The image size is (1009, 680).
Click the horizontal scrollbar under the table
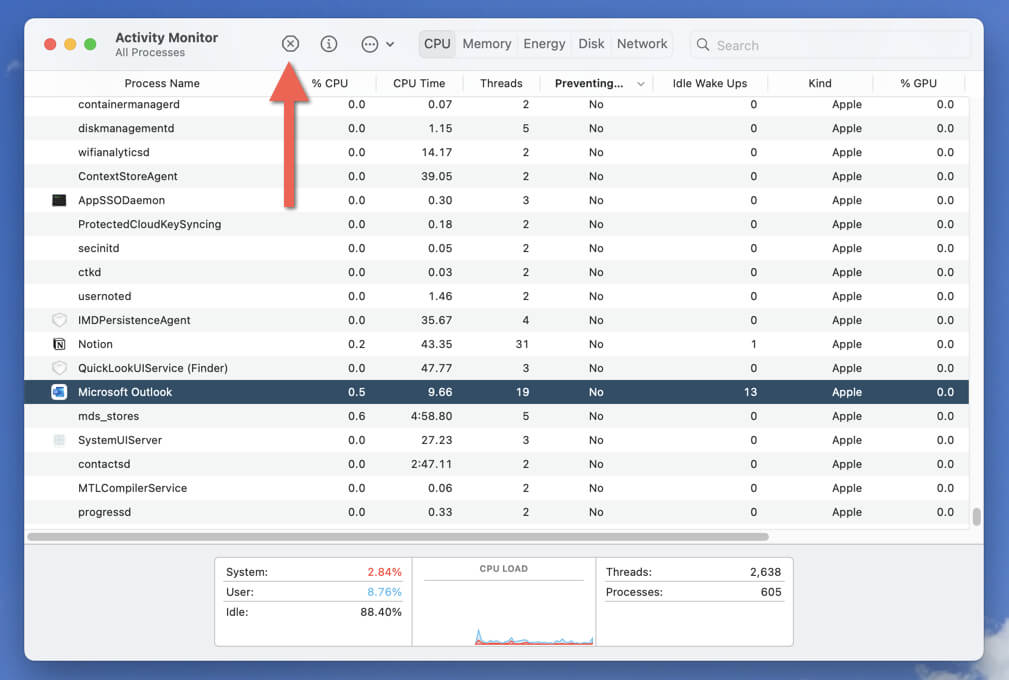pos(398,537)
